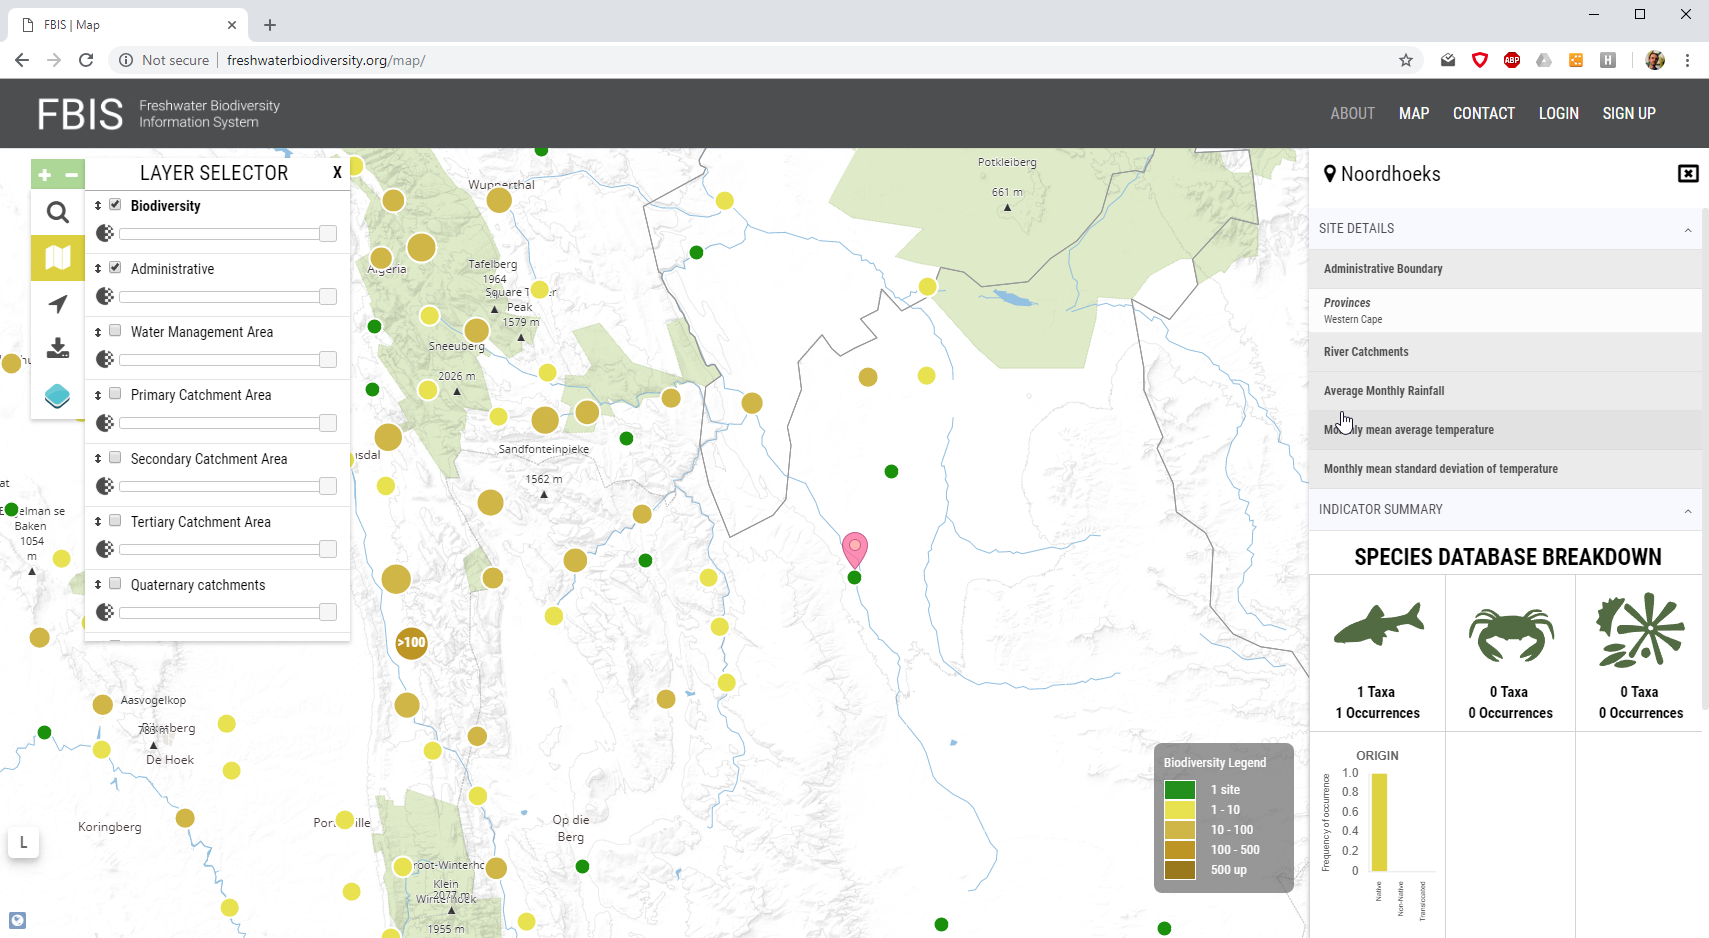1709x938 pixels.
Task: Check the Quaternary catchments checkbox
Action: pos(116,583)
